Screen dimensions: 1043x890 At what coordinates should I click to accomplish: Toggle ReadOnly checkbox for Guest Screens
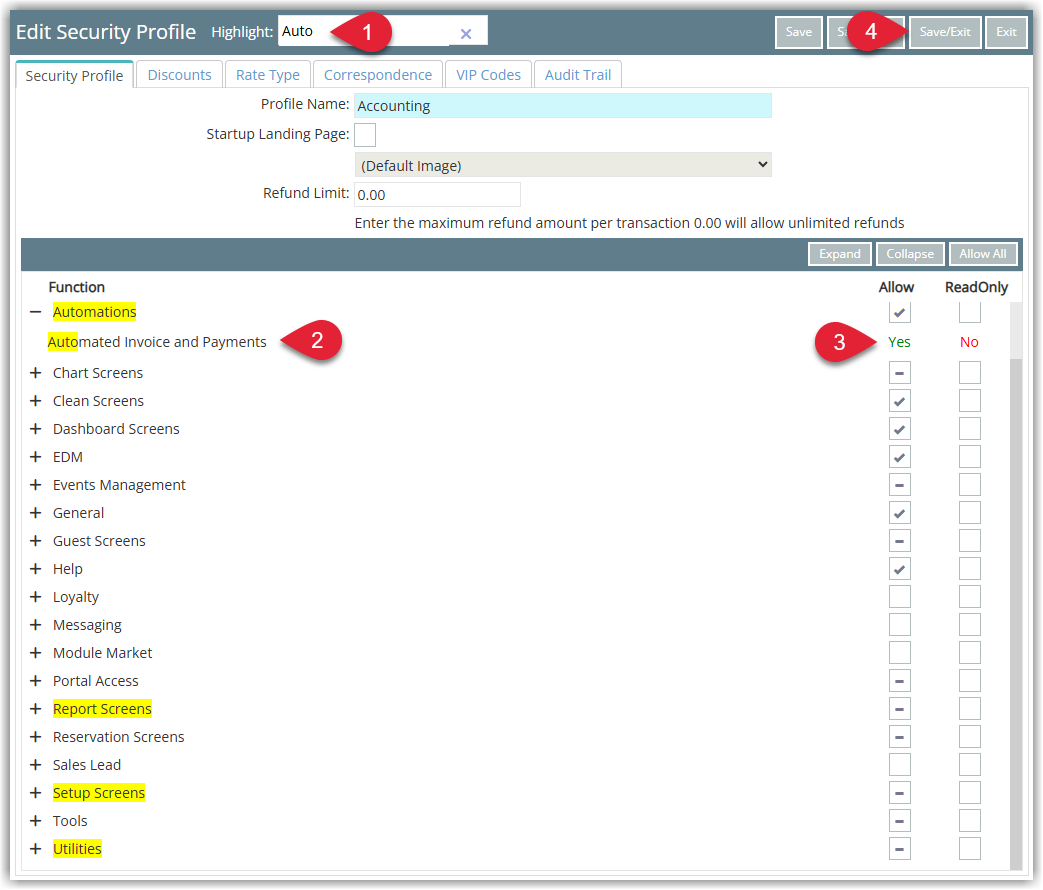(969, 541)
